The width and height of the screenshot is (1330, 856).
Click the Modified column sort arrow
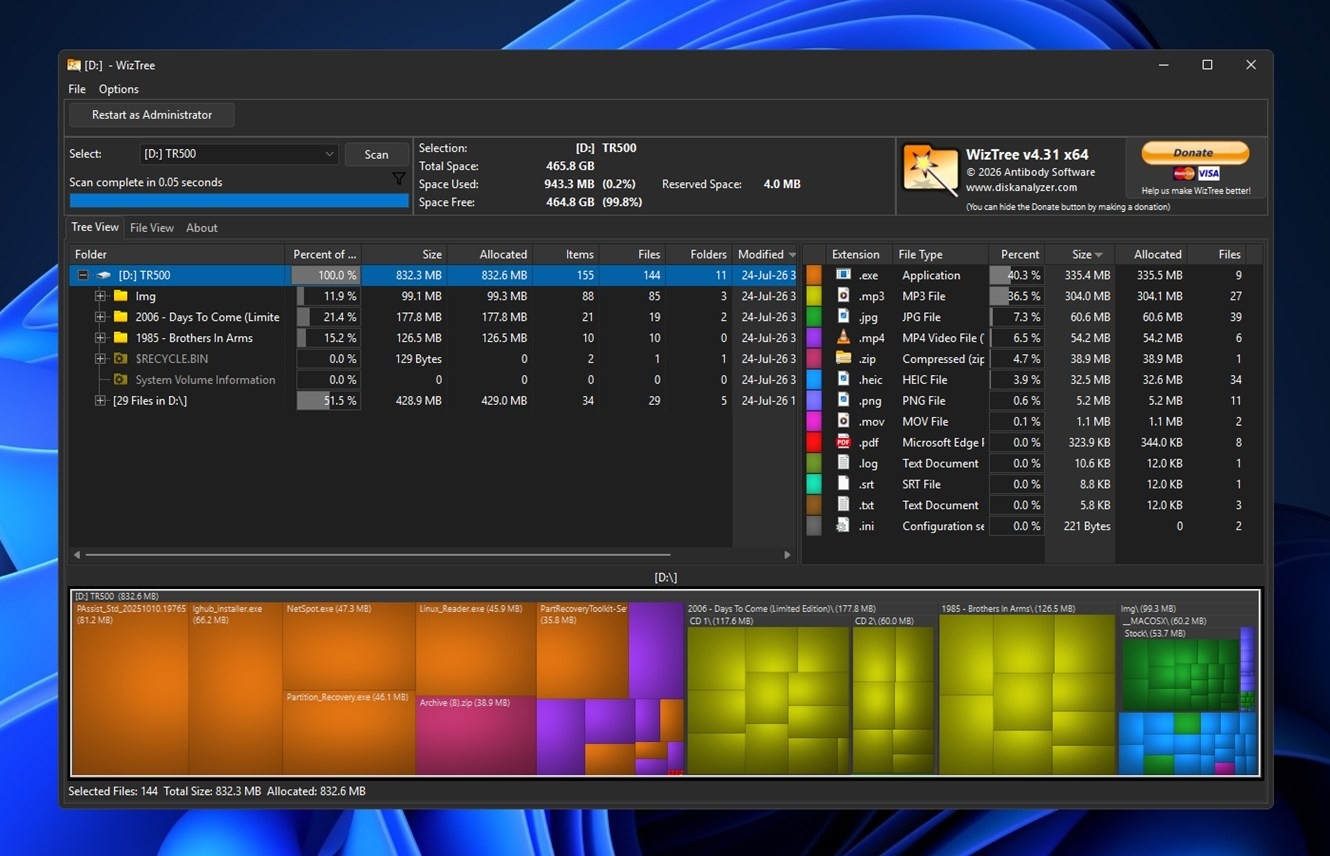click(x=792, y=255)
